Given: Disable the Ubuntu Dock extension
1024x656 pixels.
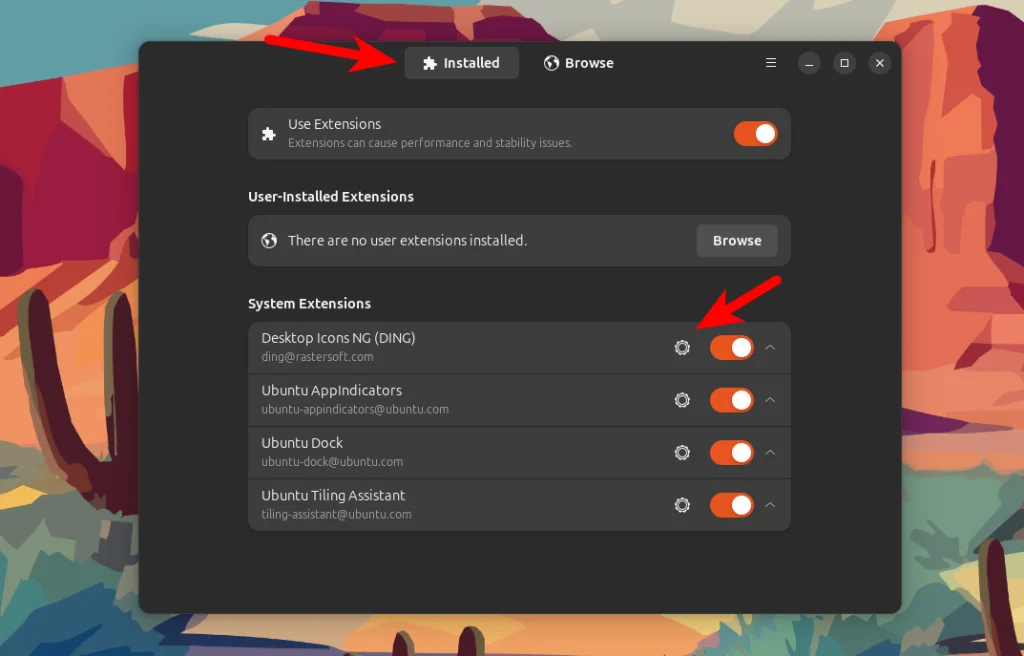Looking at the screenshot, I should tap(731, 452).
